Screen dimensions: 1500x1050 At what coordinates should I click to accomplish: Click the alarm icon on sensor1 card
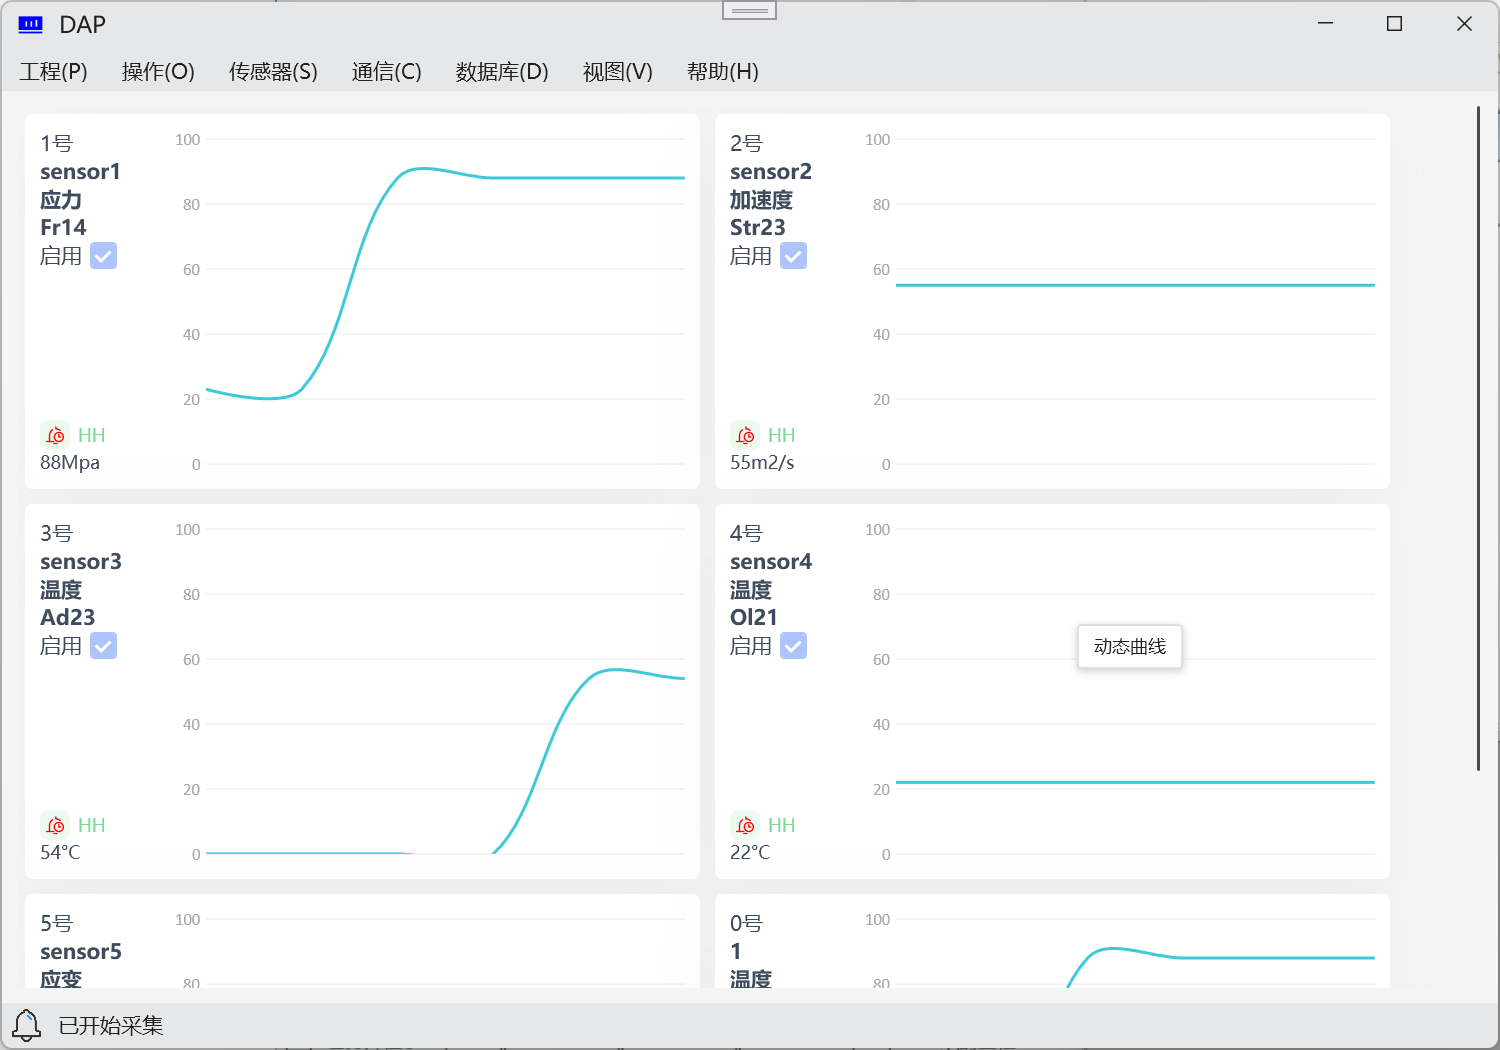click(55, 435)
